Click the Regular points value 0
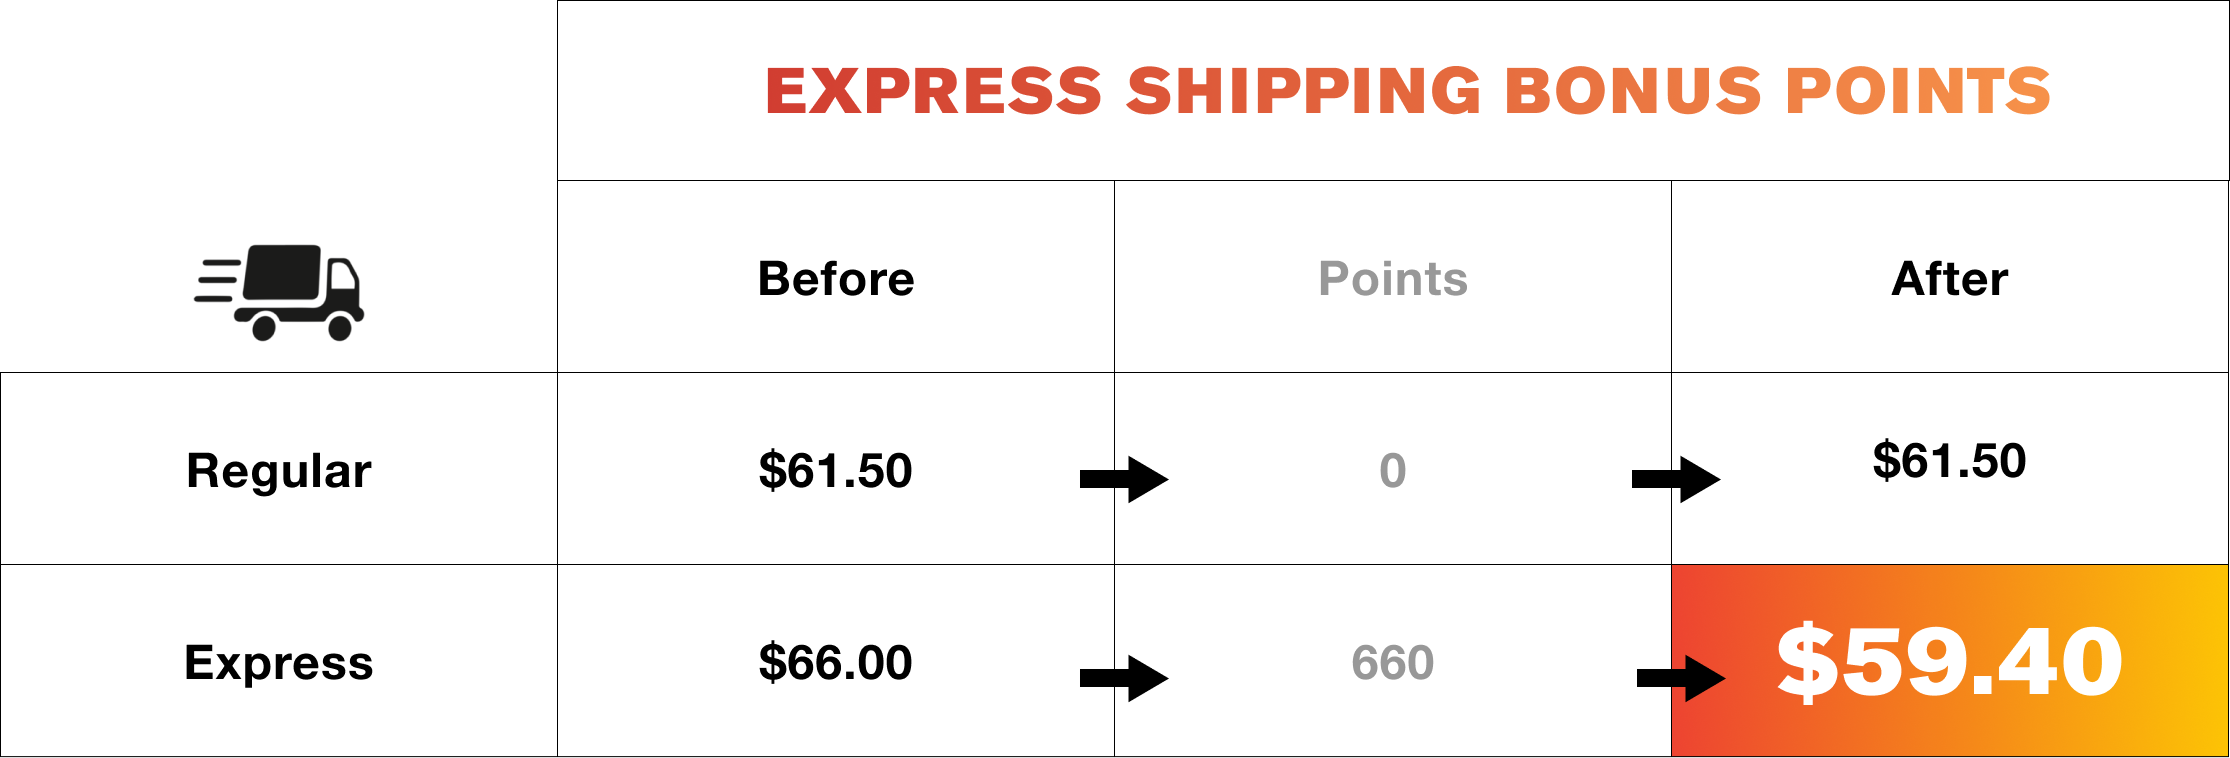This screenshot has width=2230, height=758. pyautogui.click(x=1393, y=471)
